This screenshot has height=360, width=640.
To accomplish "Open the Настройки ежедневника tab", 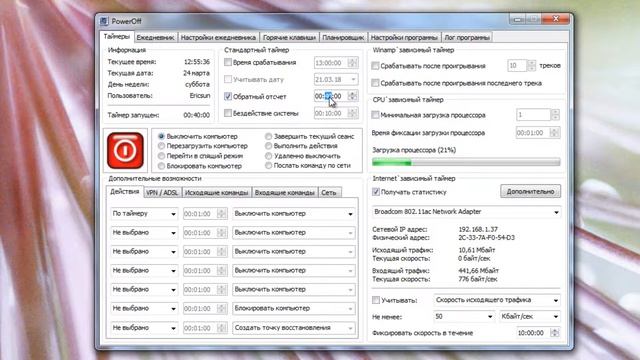I will point(218,38).
